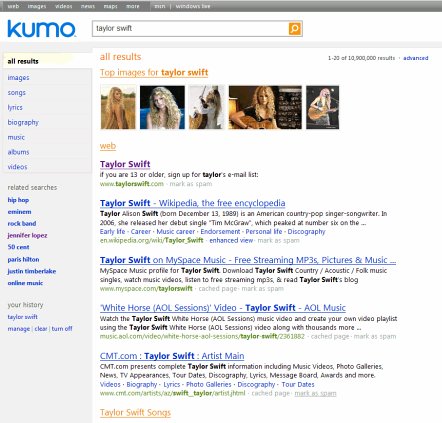Click the orange search magnifier button

click(295, 29)
